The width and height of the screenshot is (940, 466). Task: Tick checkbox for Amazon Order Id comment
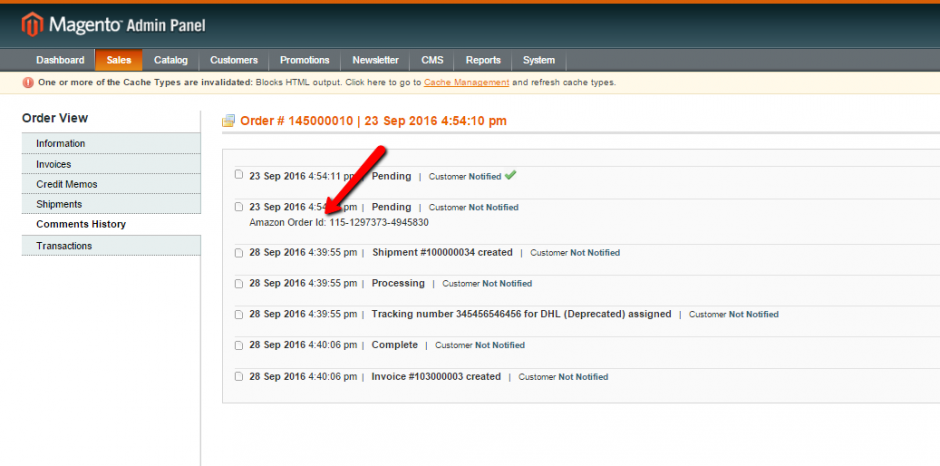coord(239,207)
